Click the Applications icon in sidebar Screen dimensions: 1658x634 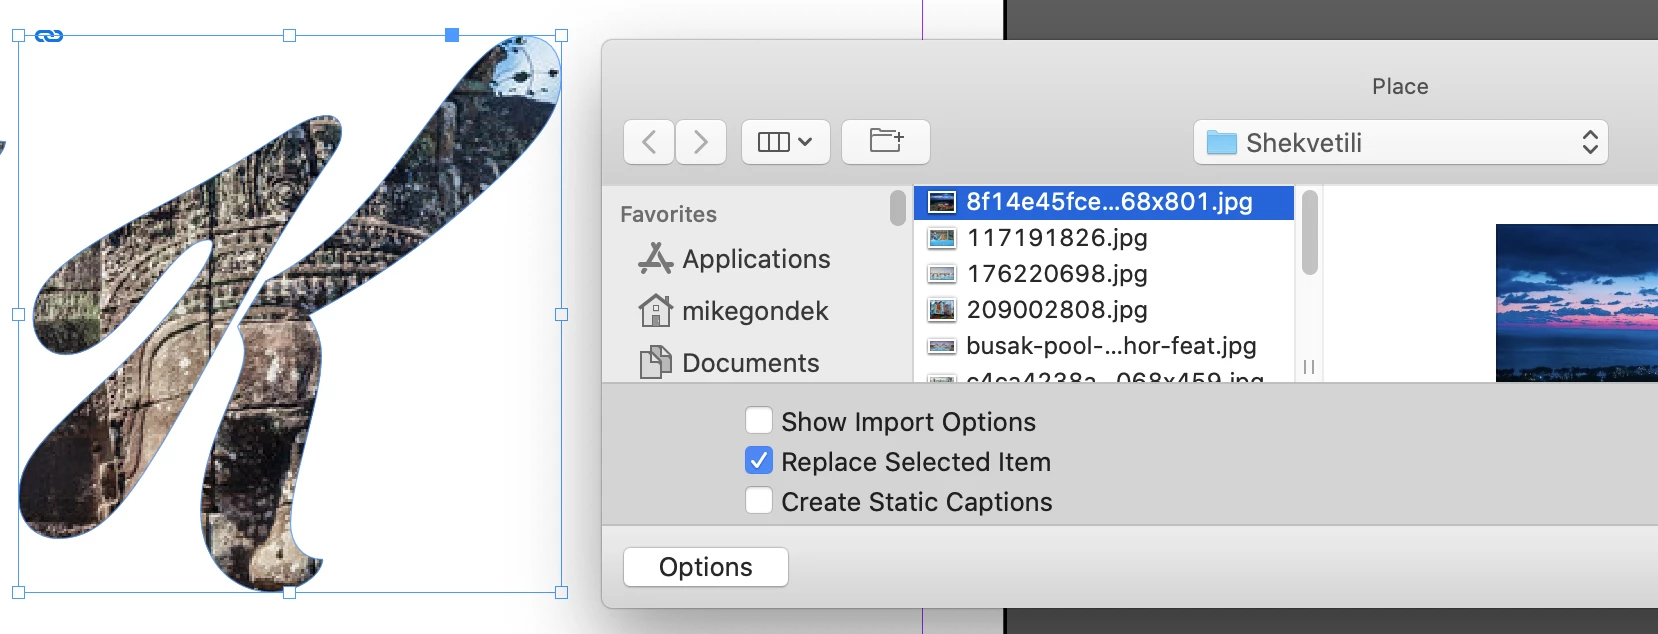tap(655, 259)
